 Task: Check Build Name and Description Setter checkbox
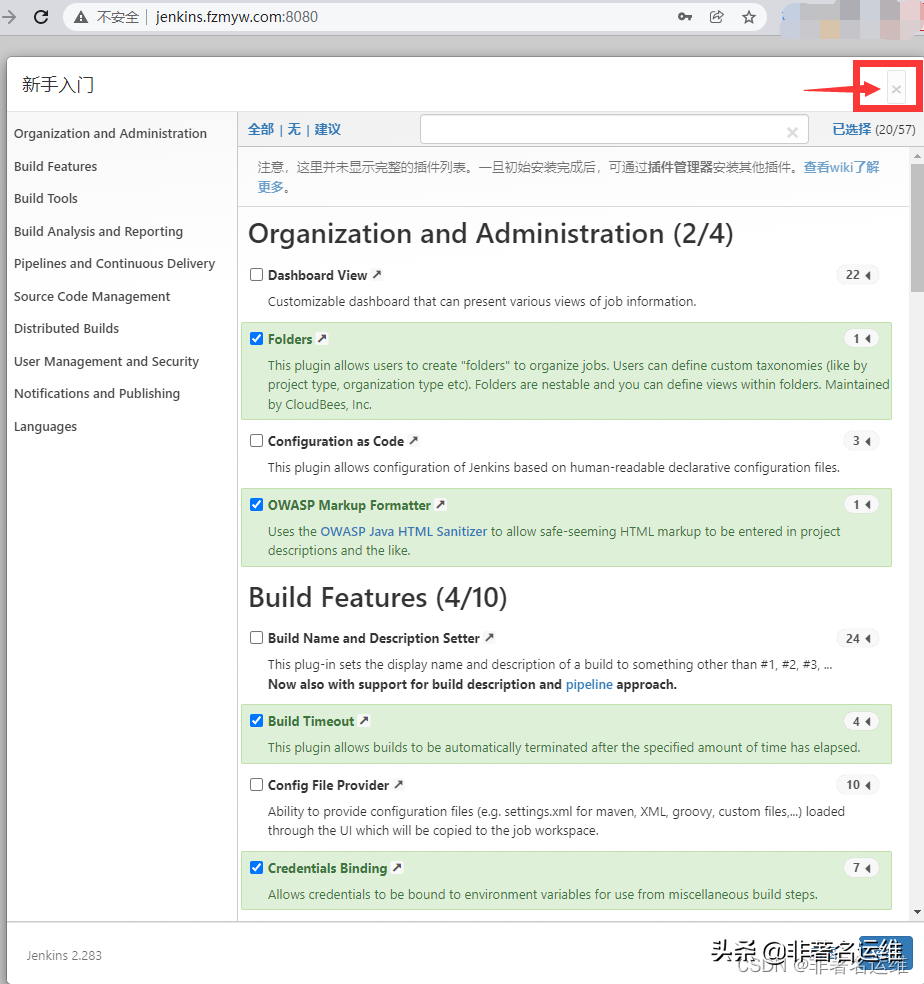click(256, 638)
